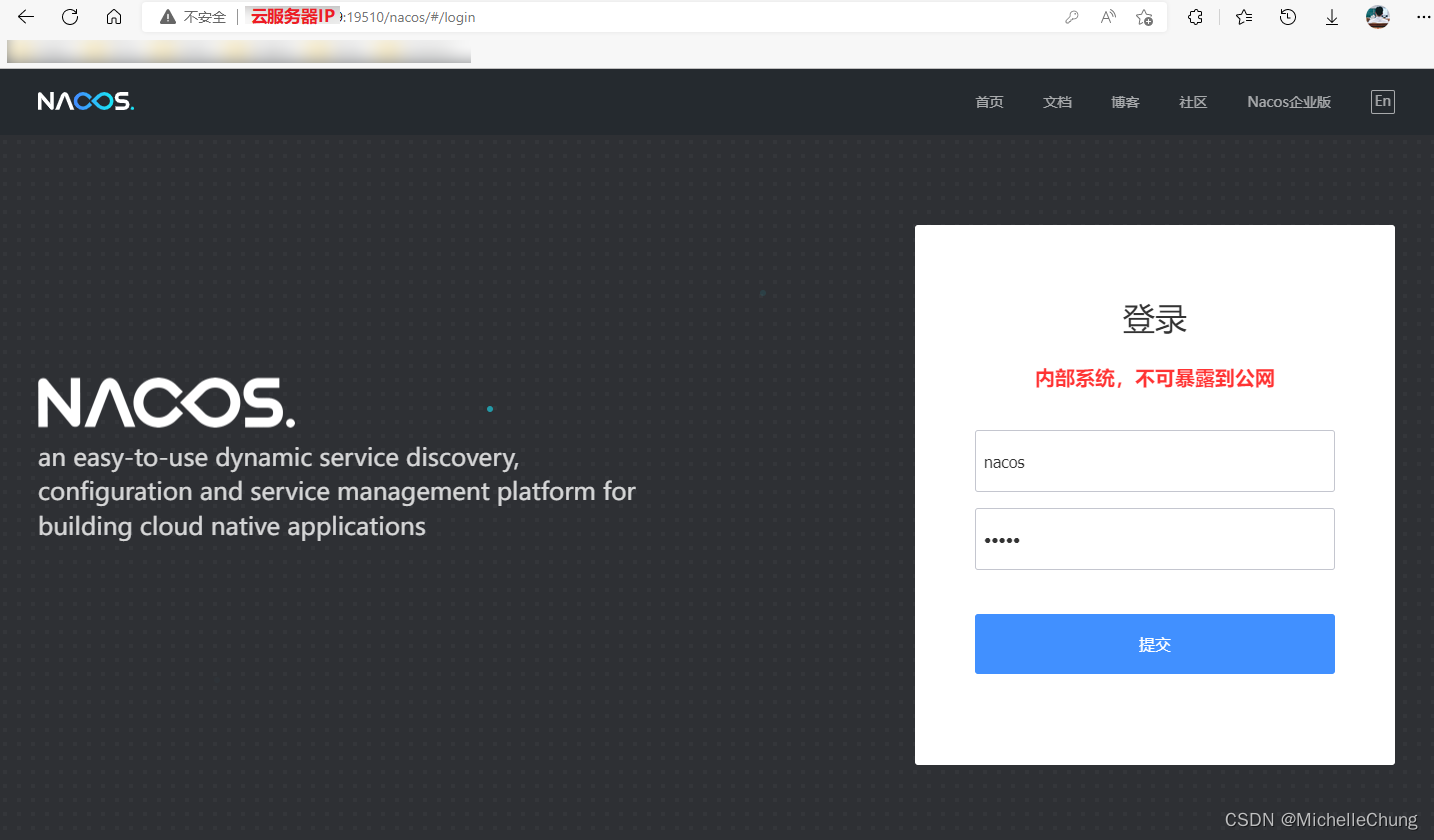
Task: Click the Nacos logo in the navbar
Action: click(85, 100)
